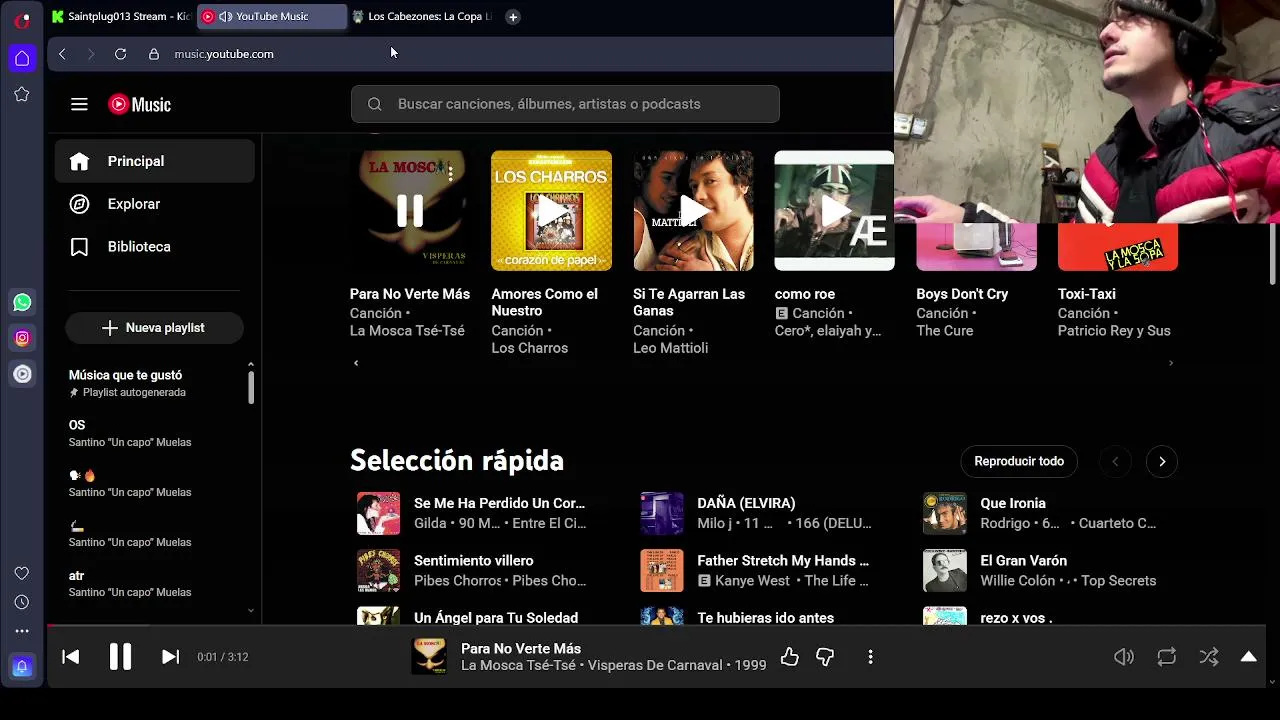Image resolution: width=1280 pixels, height=720 pixels.
Task: Open Boys Don't Cry song title
Action: point(962,294)
